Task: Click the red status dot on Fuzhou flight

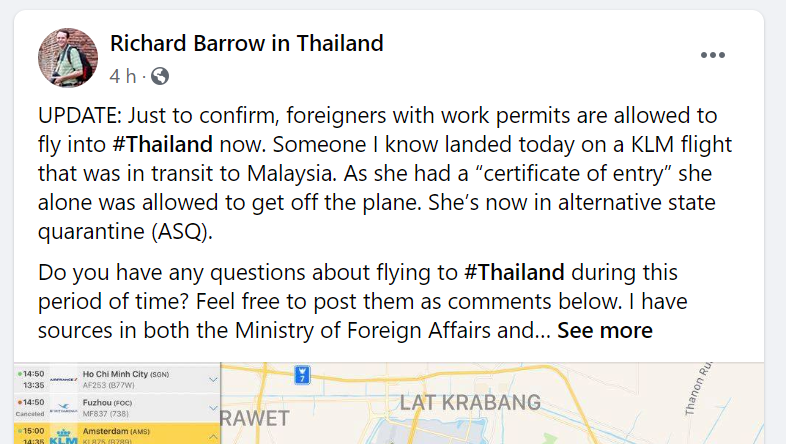Action: (x=20, y=402)
